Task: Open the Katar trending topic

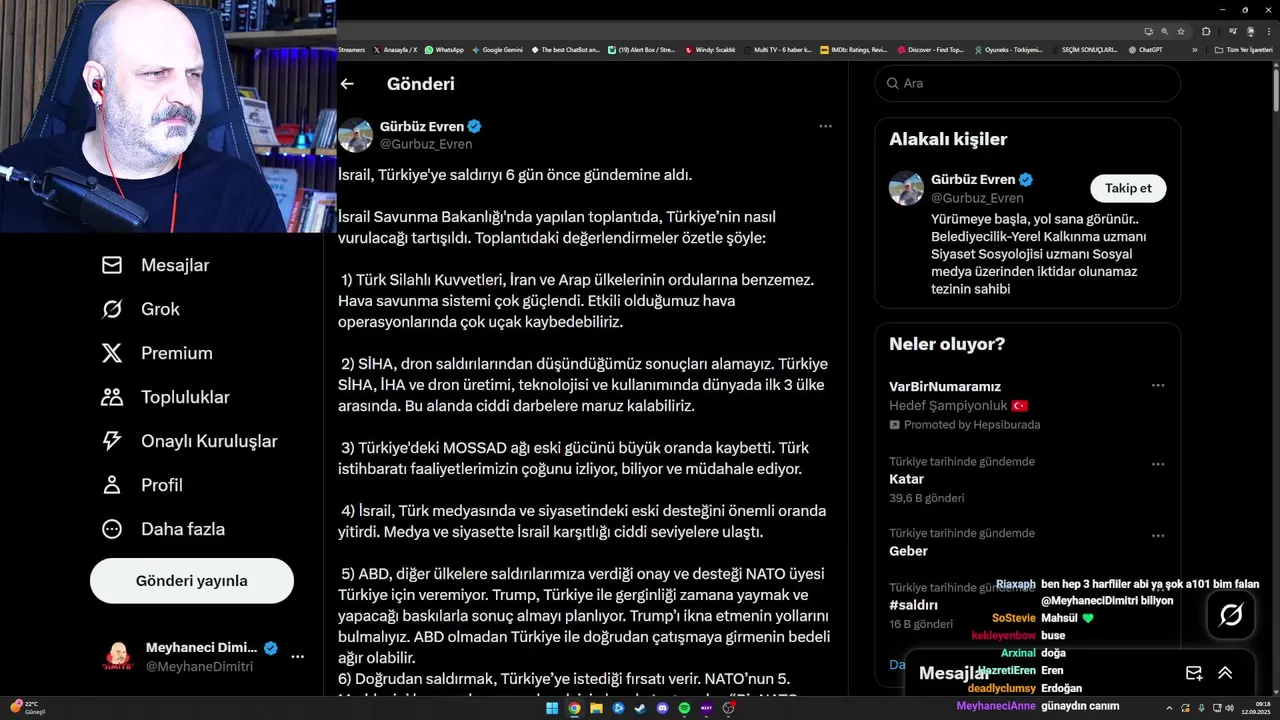Action: point(907,479)
